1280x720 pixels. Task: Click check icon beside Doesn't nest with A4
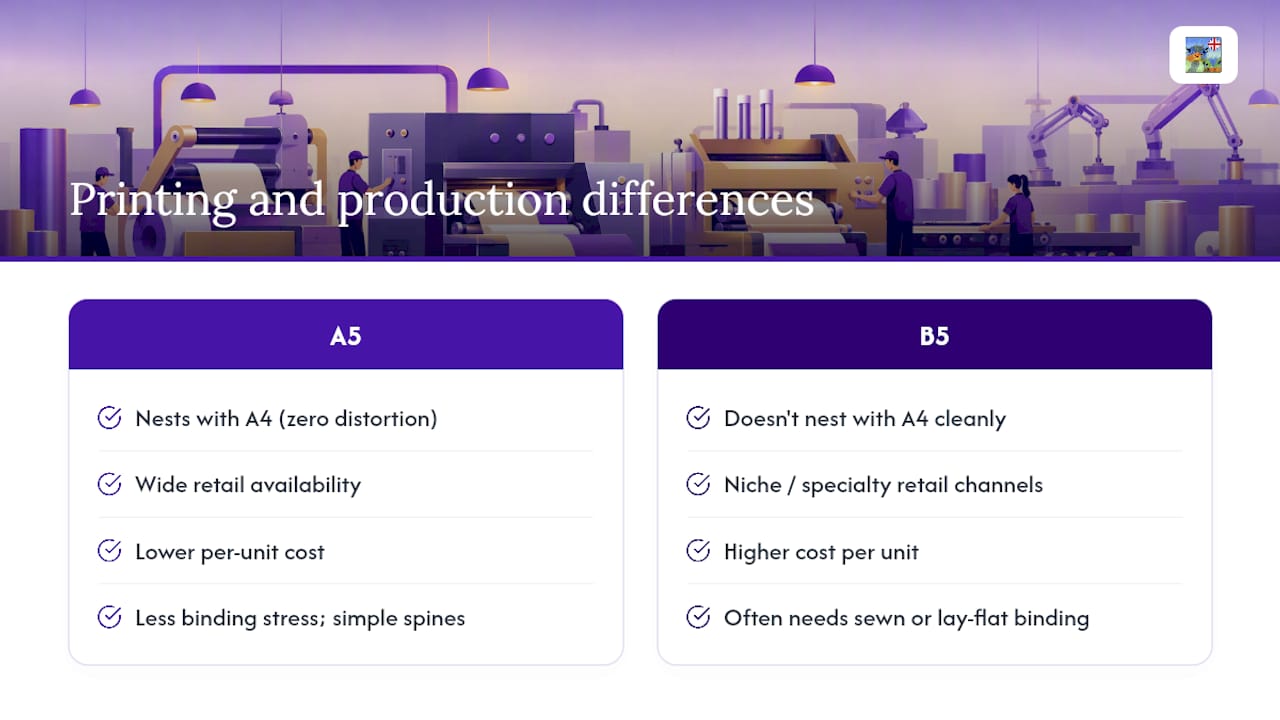coord(699,418)
